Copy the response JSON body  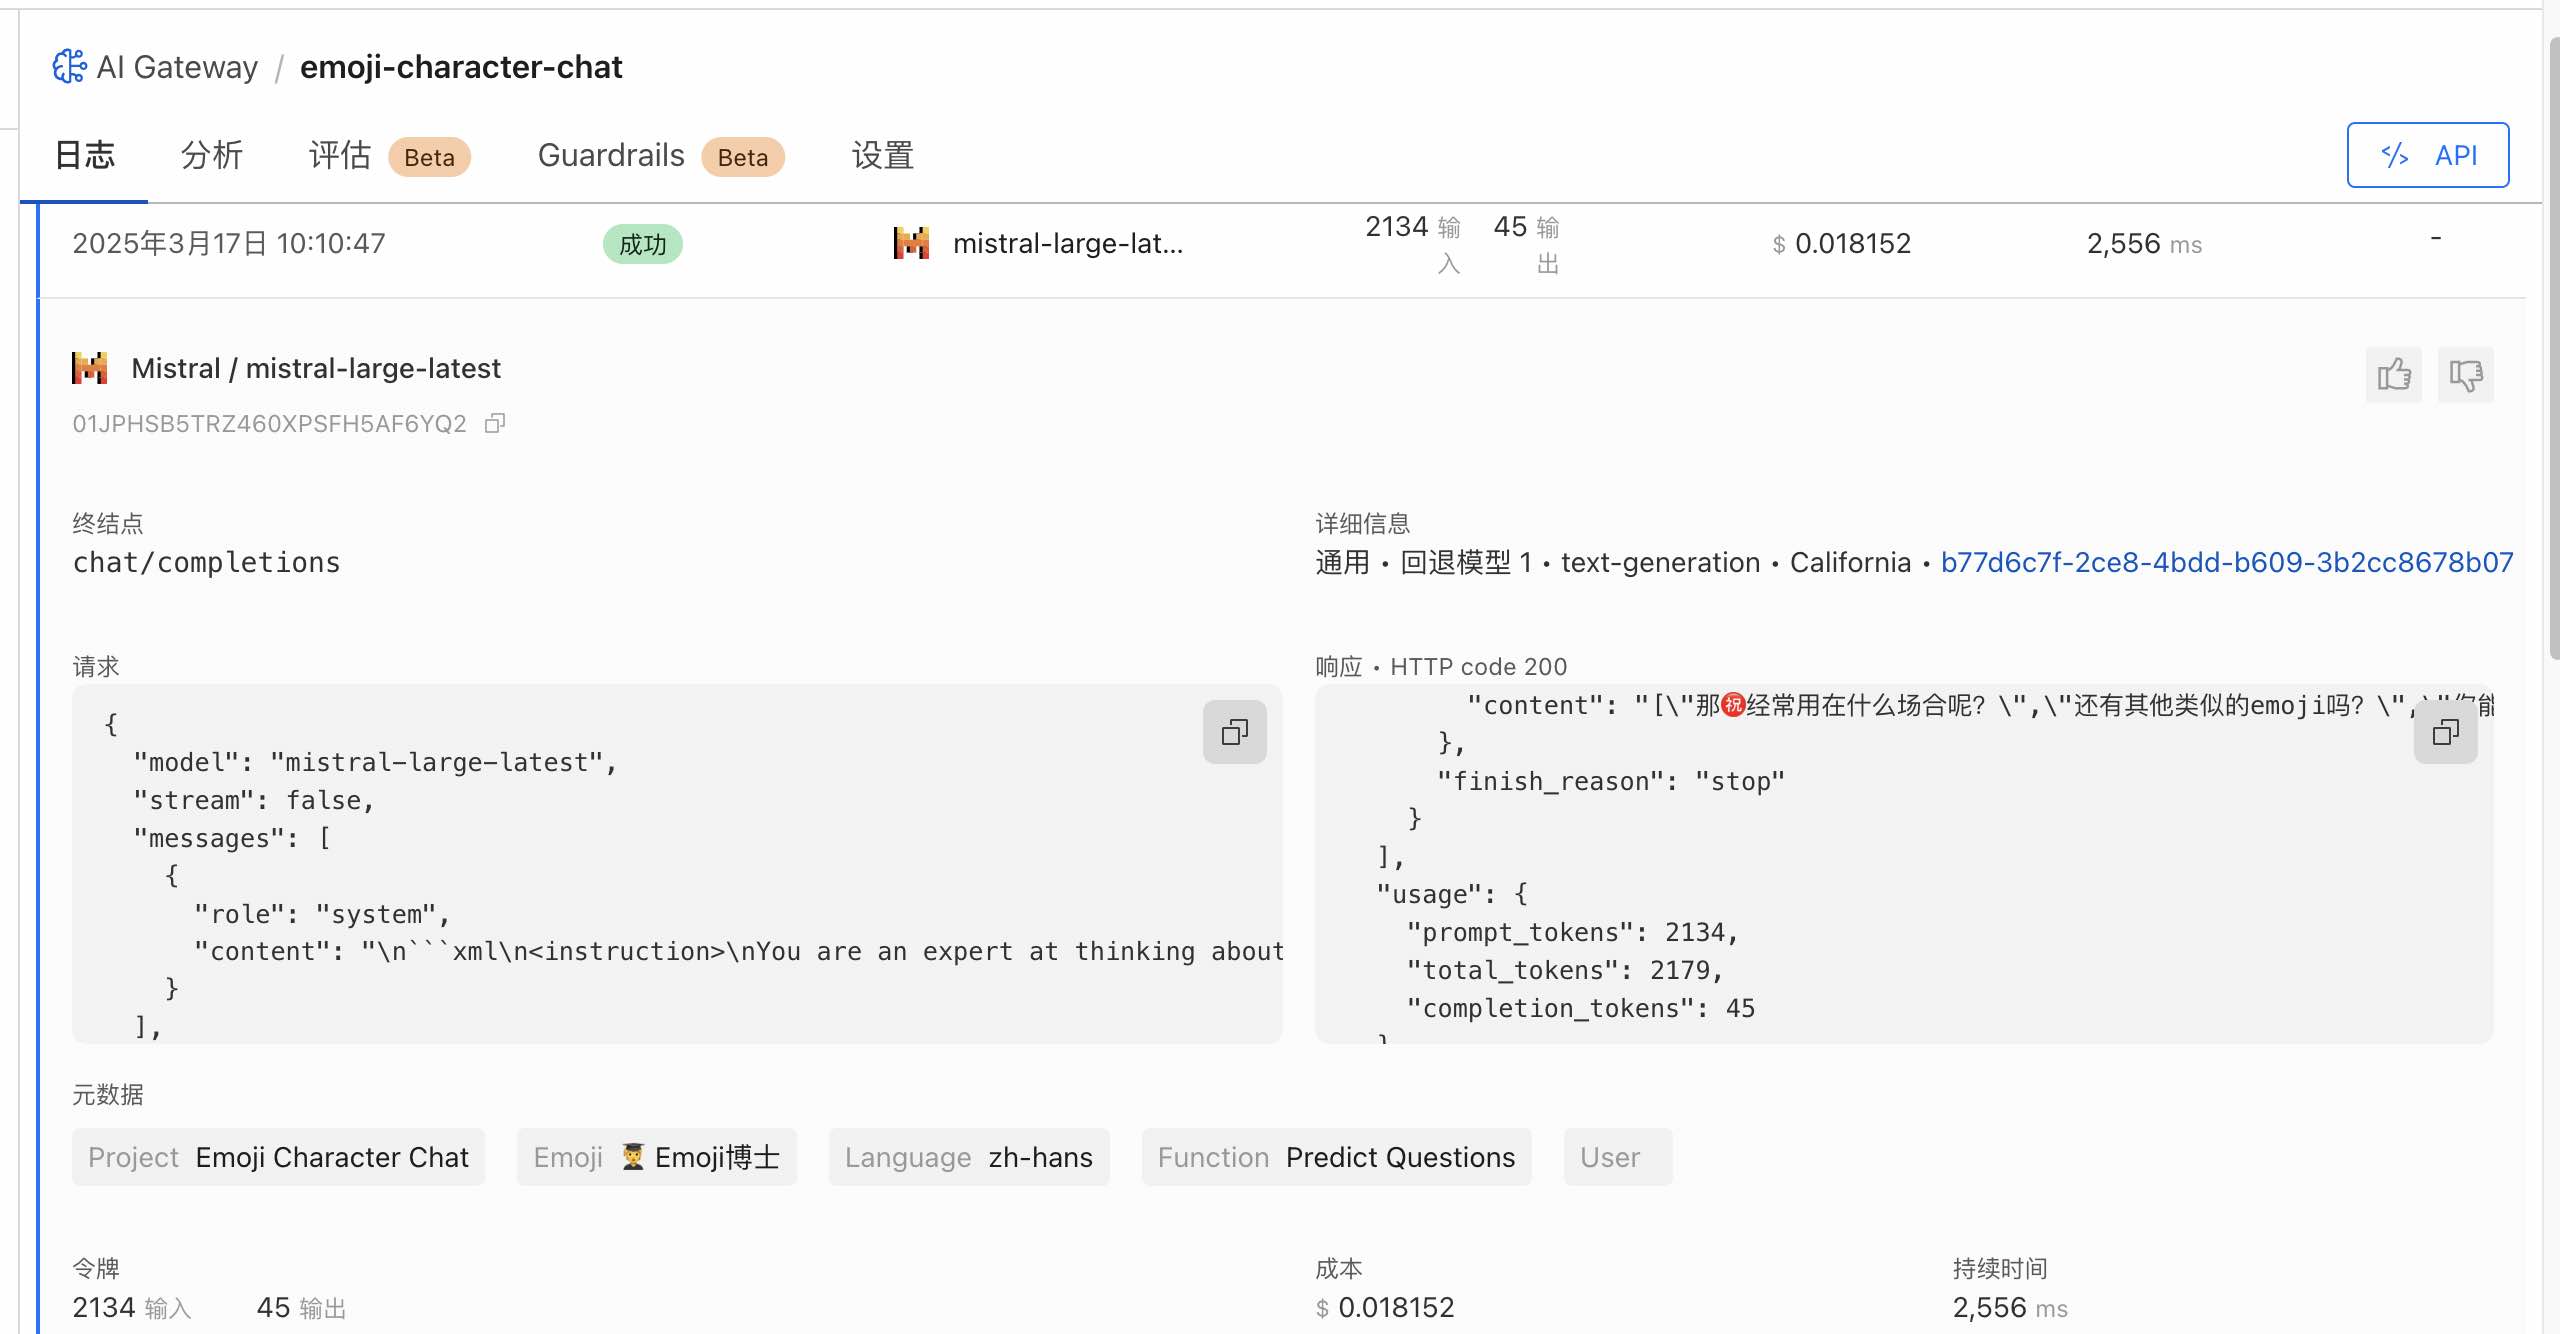click(x=2445, y=732)
